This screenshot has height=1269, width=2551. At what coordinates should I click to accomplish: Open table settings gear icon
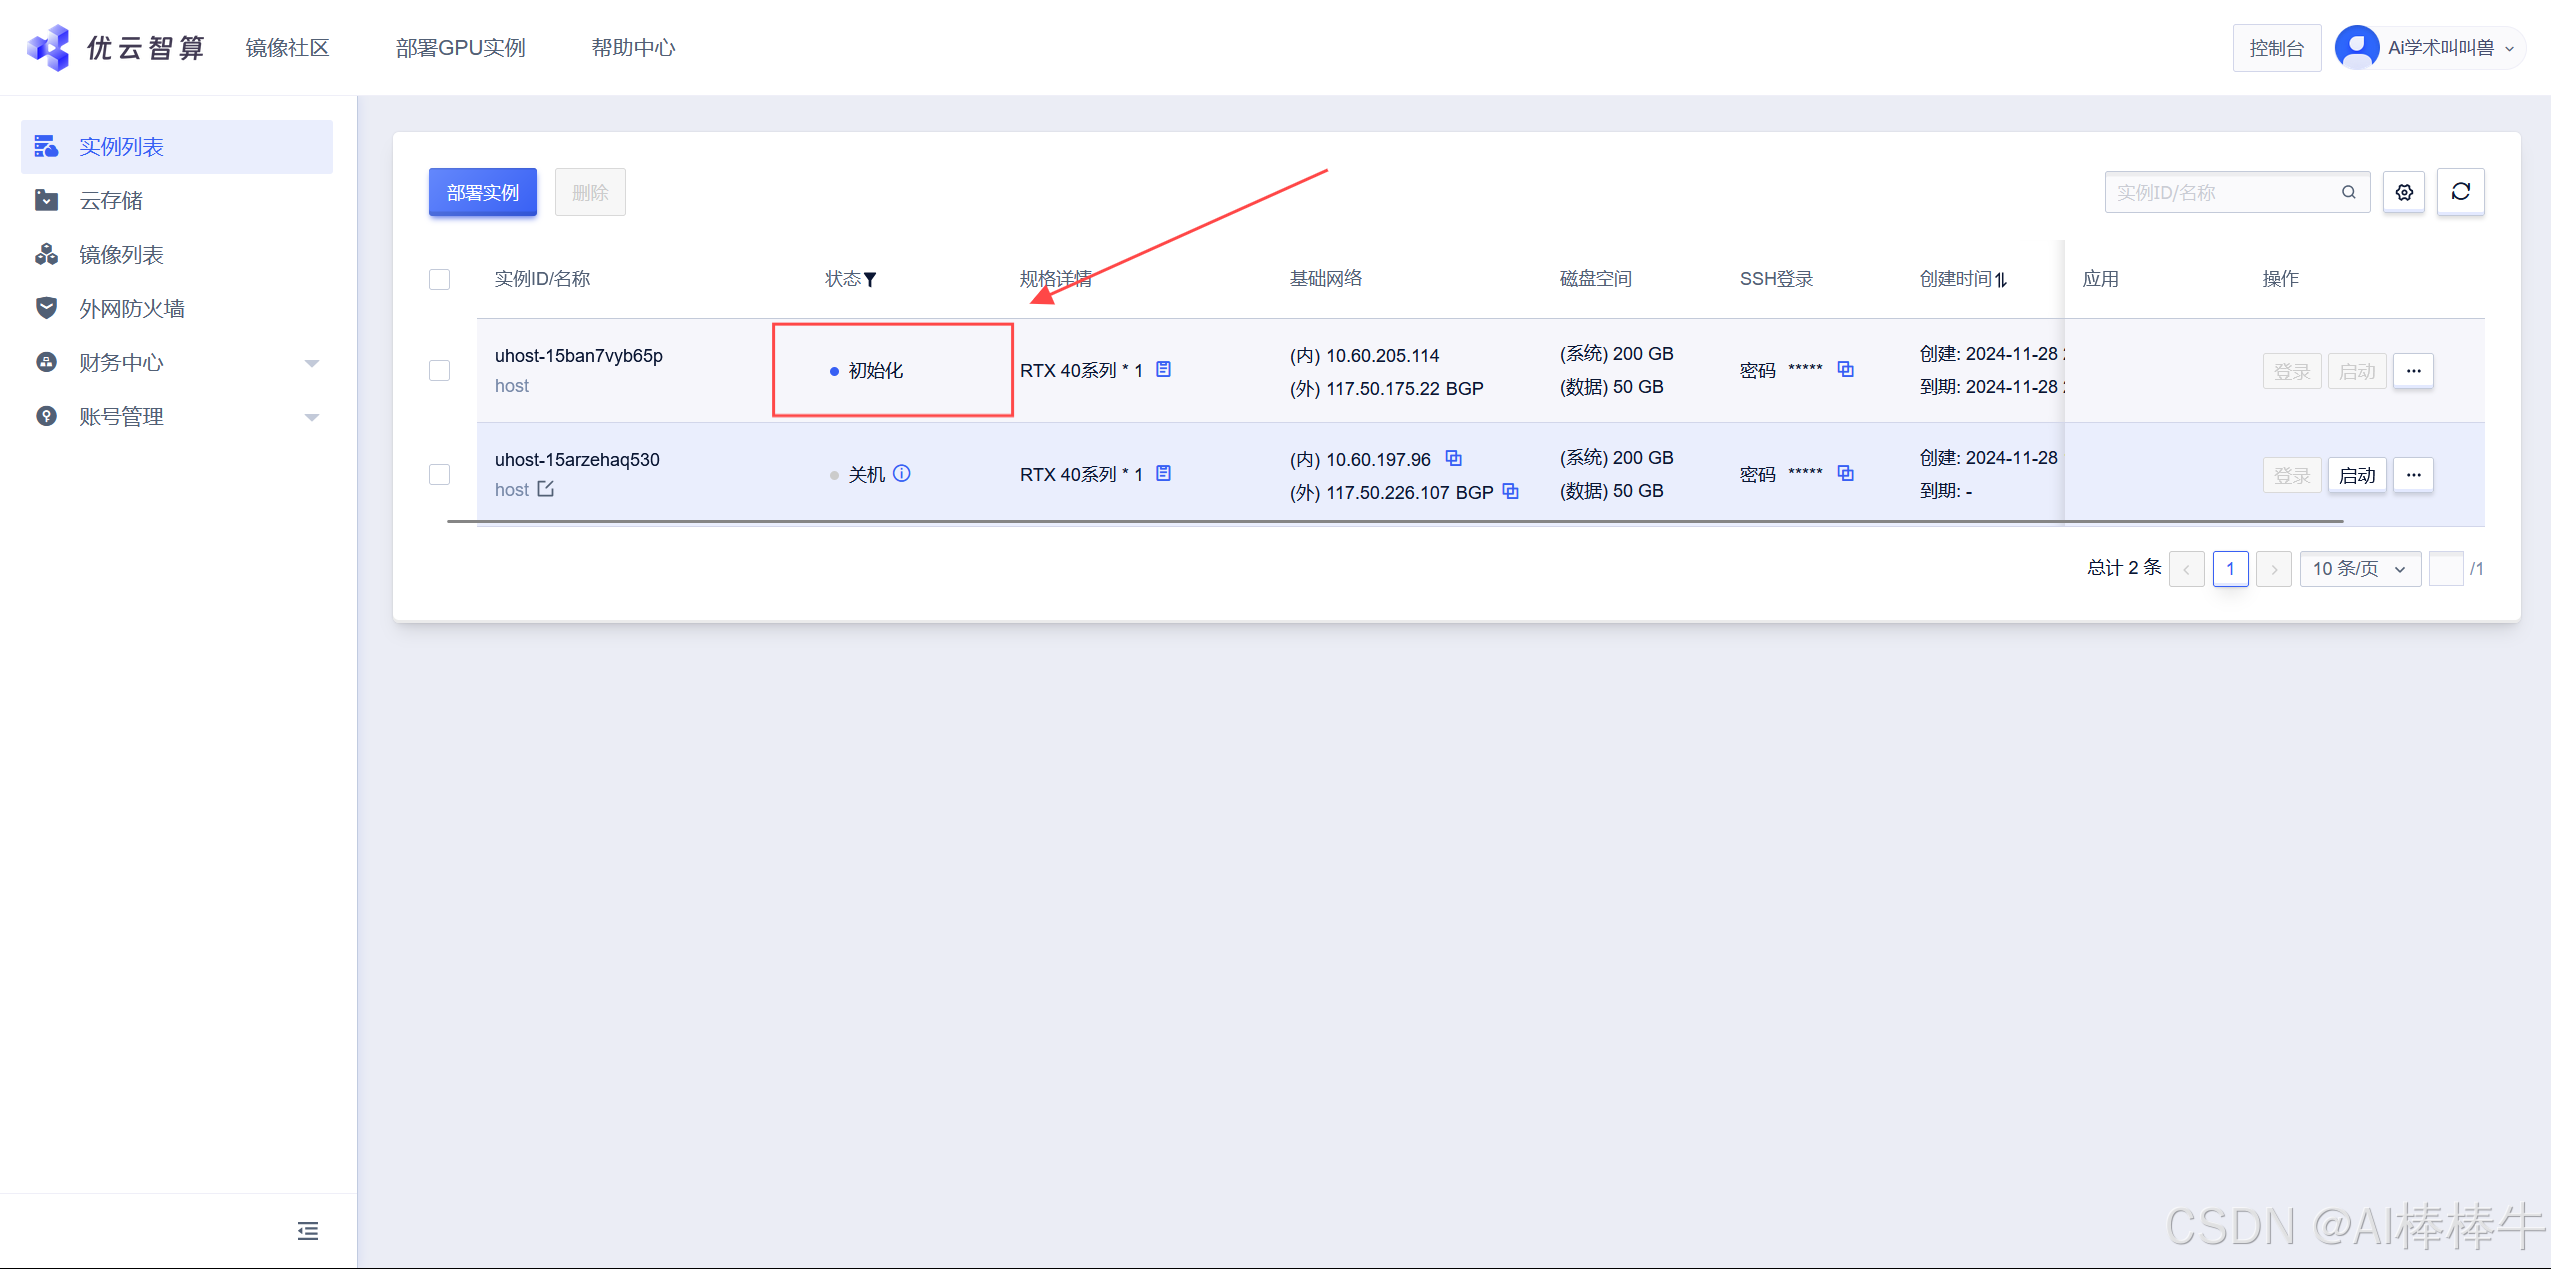pyautogui.click(x=2404, y=192)
